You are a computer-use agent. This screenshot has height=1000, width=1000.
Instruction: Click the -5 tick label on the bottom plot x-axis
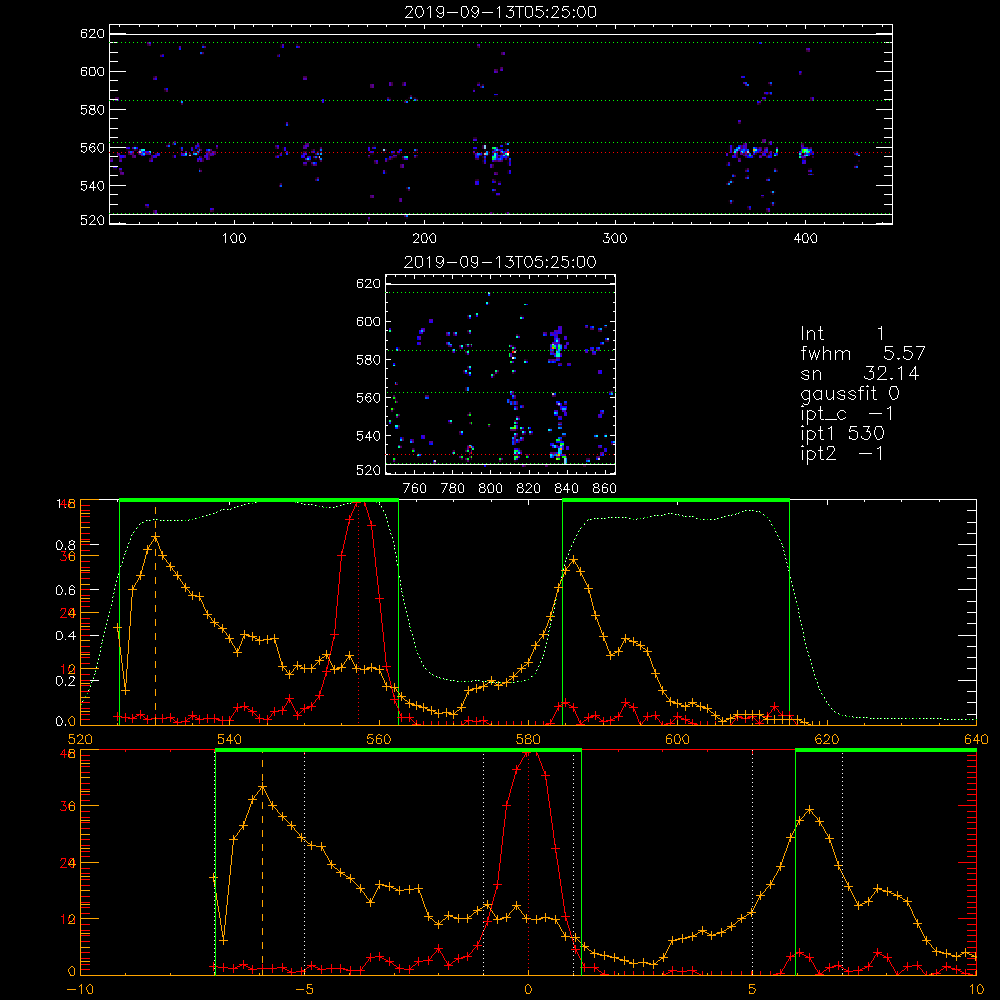click(306, 989)
